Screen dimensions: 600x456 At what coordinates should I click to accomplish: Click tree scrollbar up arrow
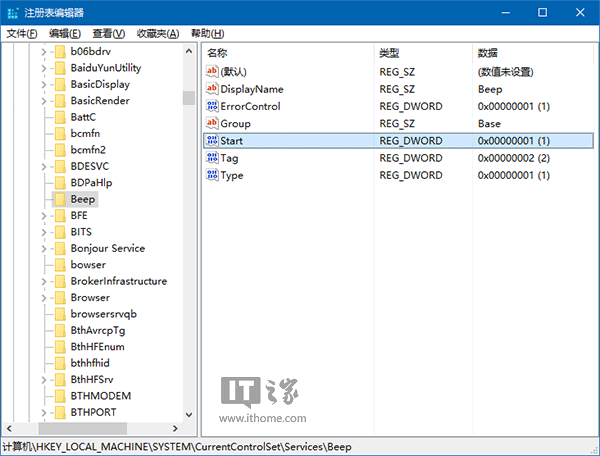point(189,51)
